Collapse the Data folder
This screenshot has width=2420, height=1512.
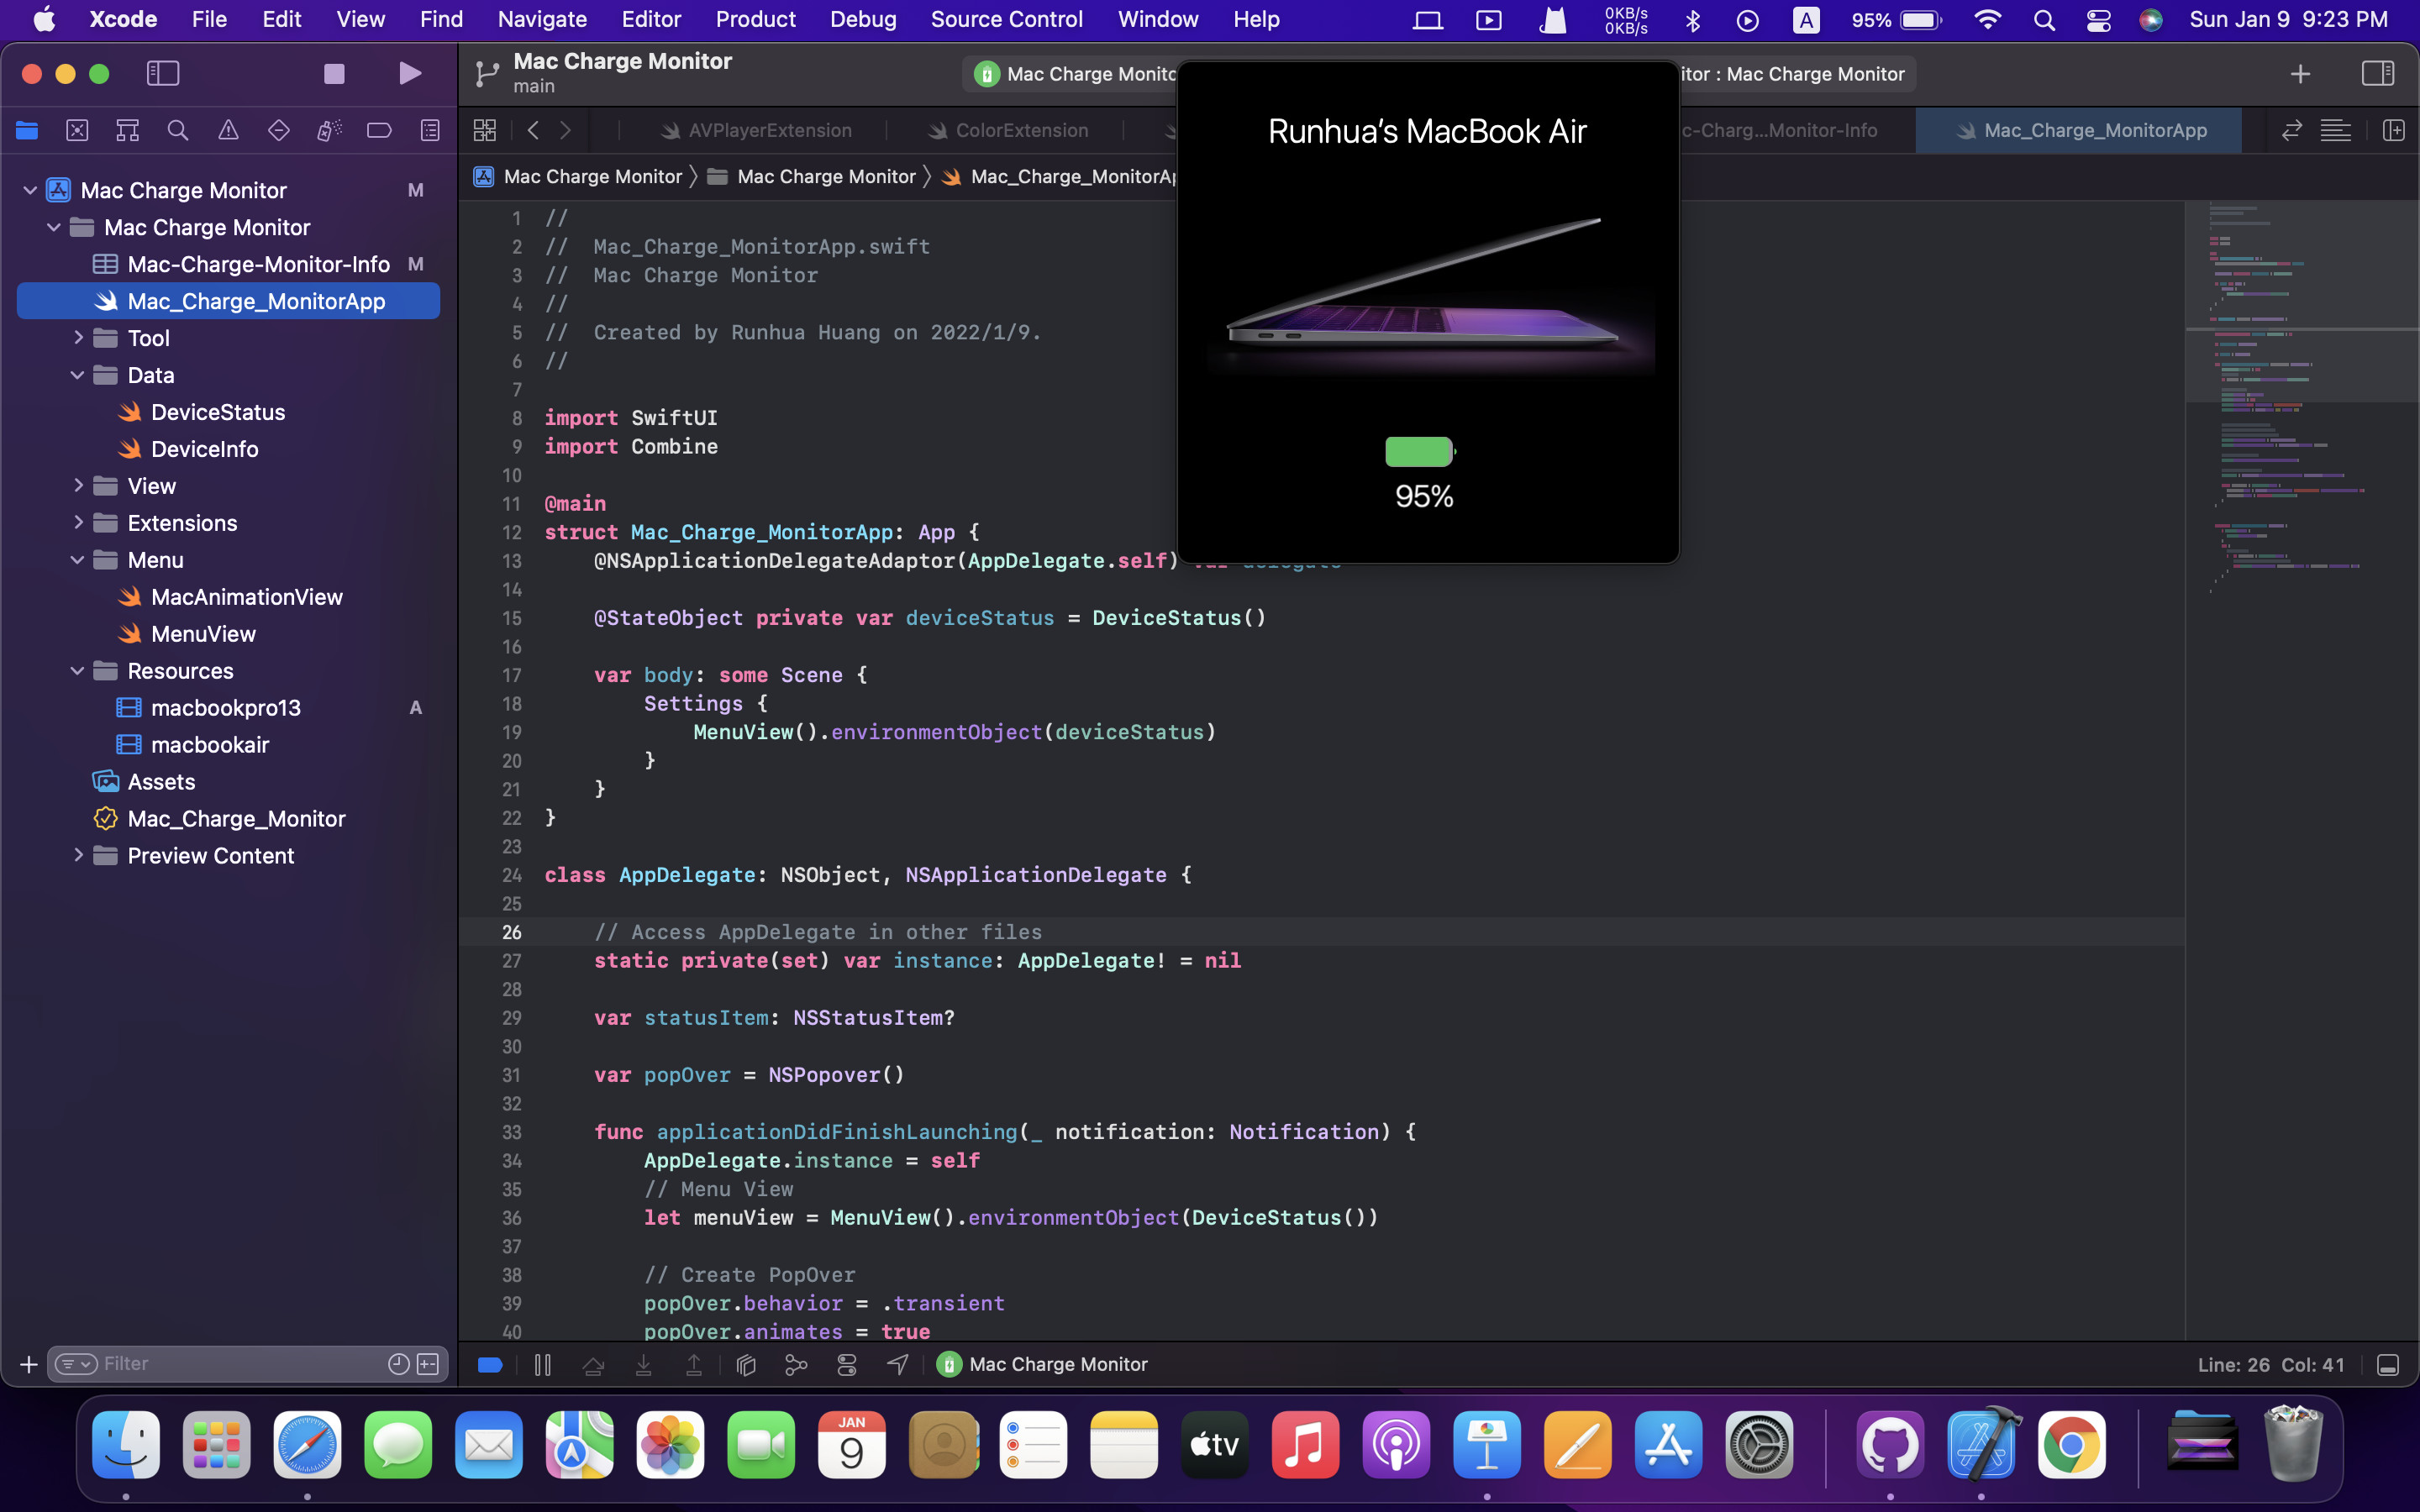pyautogui.click(x=78, y=375)
